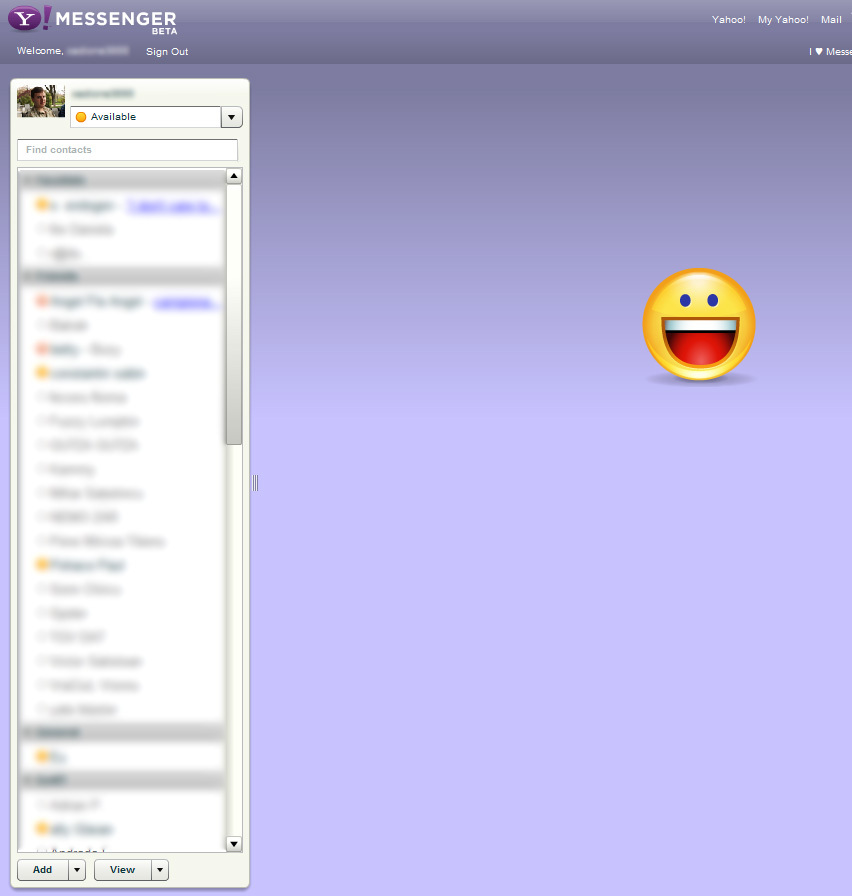The image size is (852, 896).
Task: Click the user profile avatar photo
Action: 41,101
